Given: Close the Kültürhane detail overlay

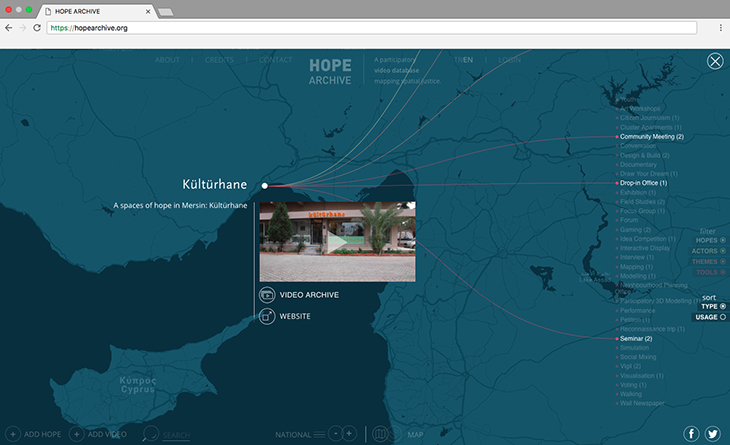Looking at the screenshot, I should coord(715,61).
